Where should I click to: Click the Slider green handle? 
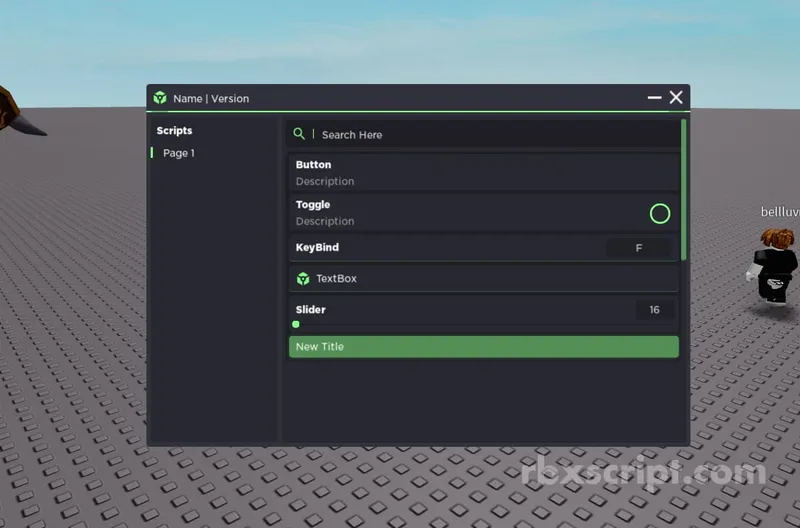(296, 324)
